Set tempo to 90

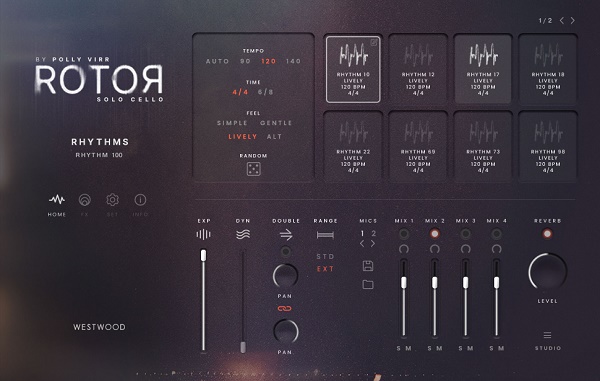245,61
